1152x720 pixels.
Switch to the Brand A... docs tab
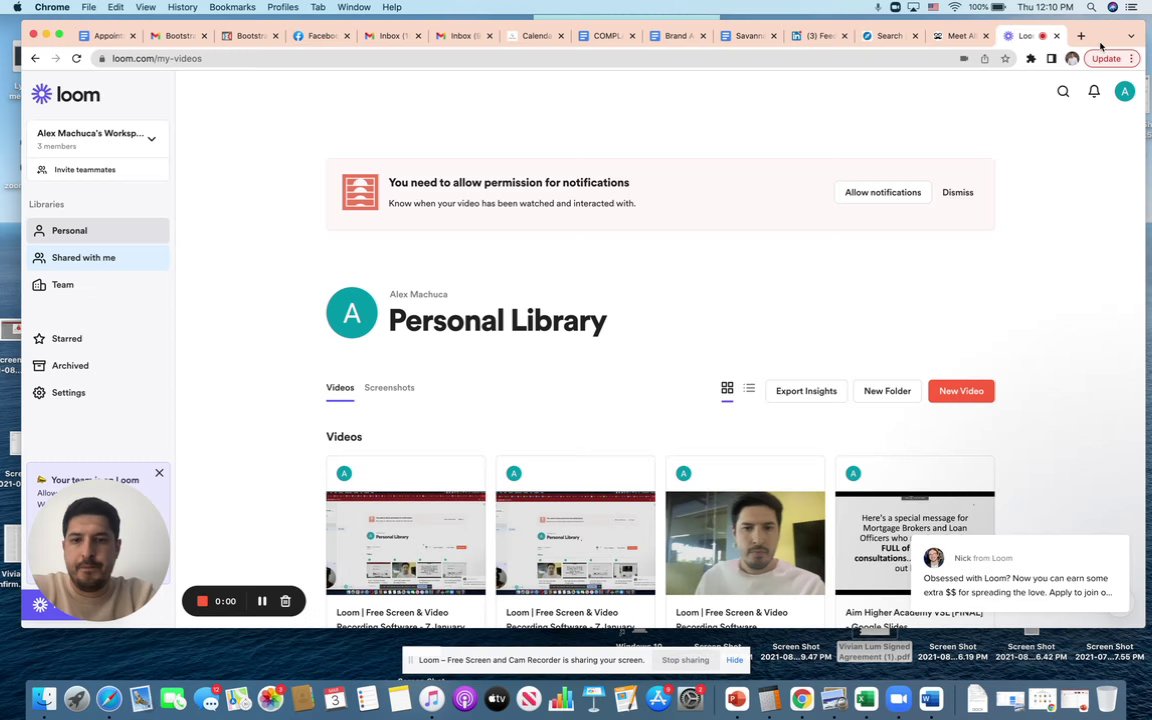tap(679, 36)
